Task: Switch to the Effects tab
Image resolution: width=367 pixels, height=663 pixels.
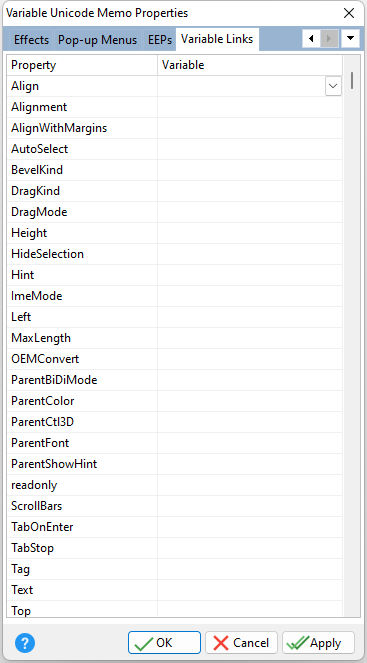Action: point(32,40)
